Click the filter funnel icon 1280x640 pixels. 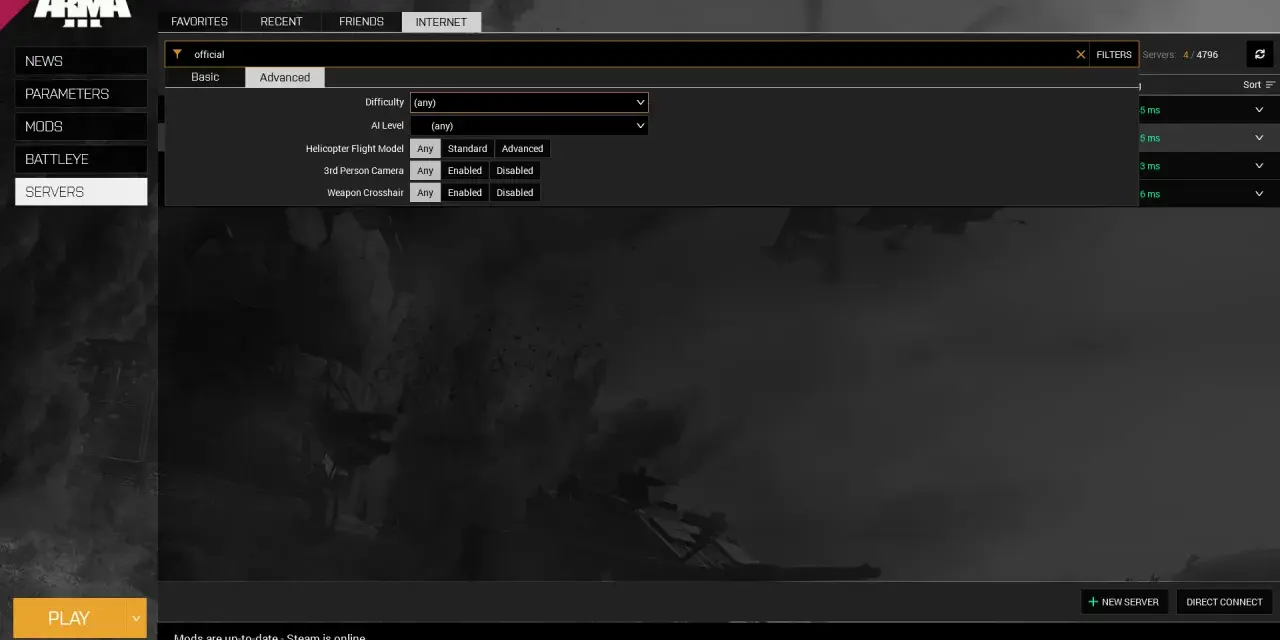pyautogui.click(x=177, y=54)
